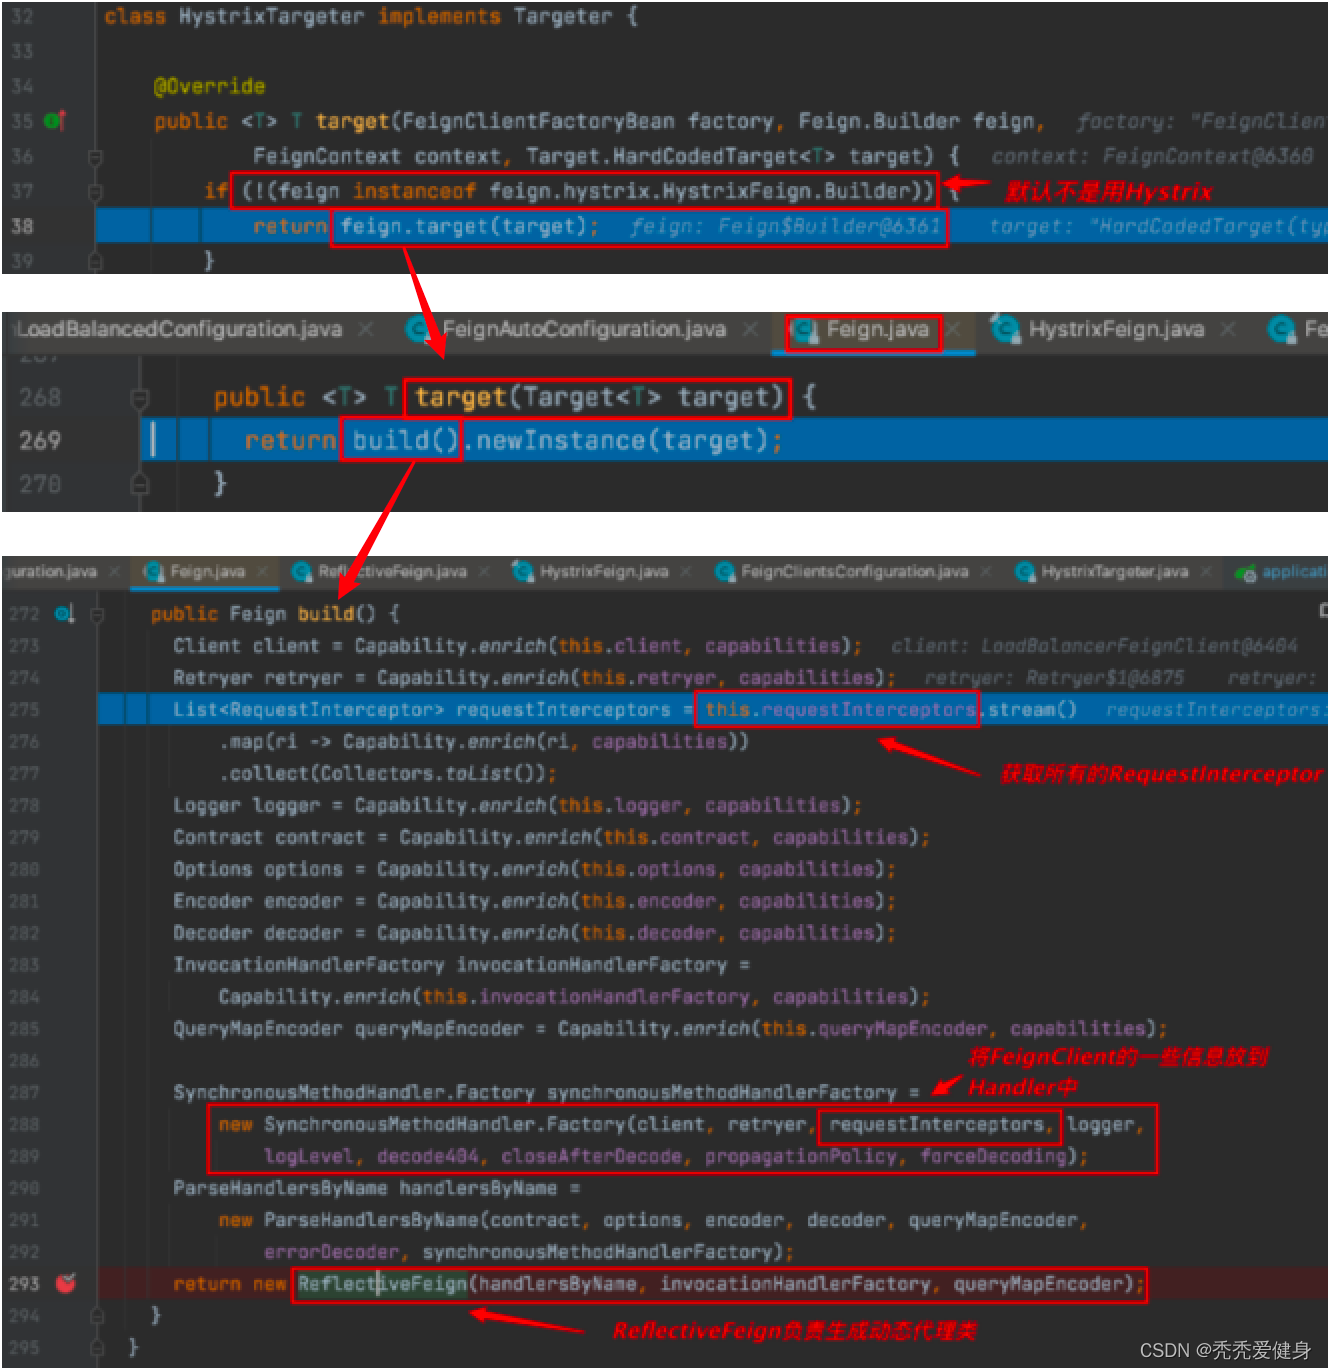Select Feign.java tab in bottom editor

point(207,572)
